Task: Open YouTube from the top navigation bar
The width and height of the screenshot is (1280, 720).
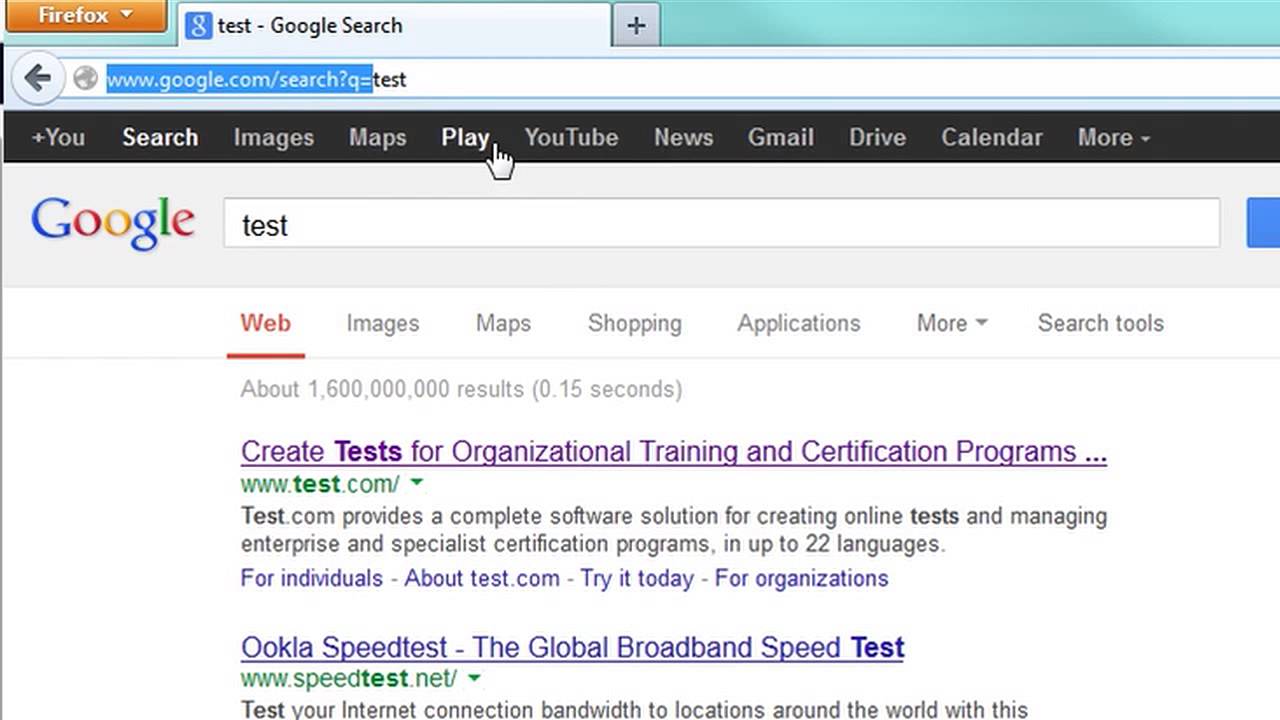Action: (571, 138)
